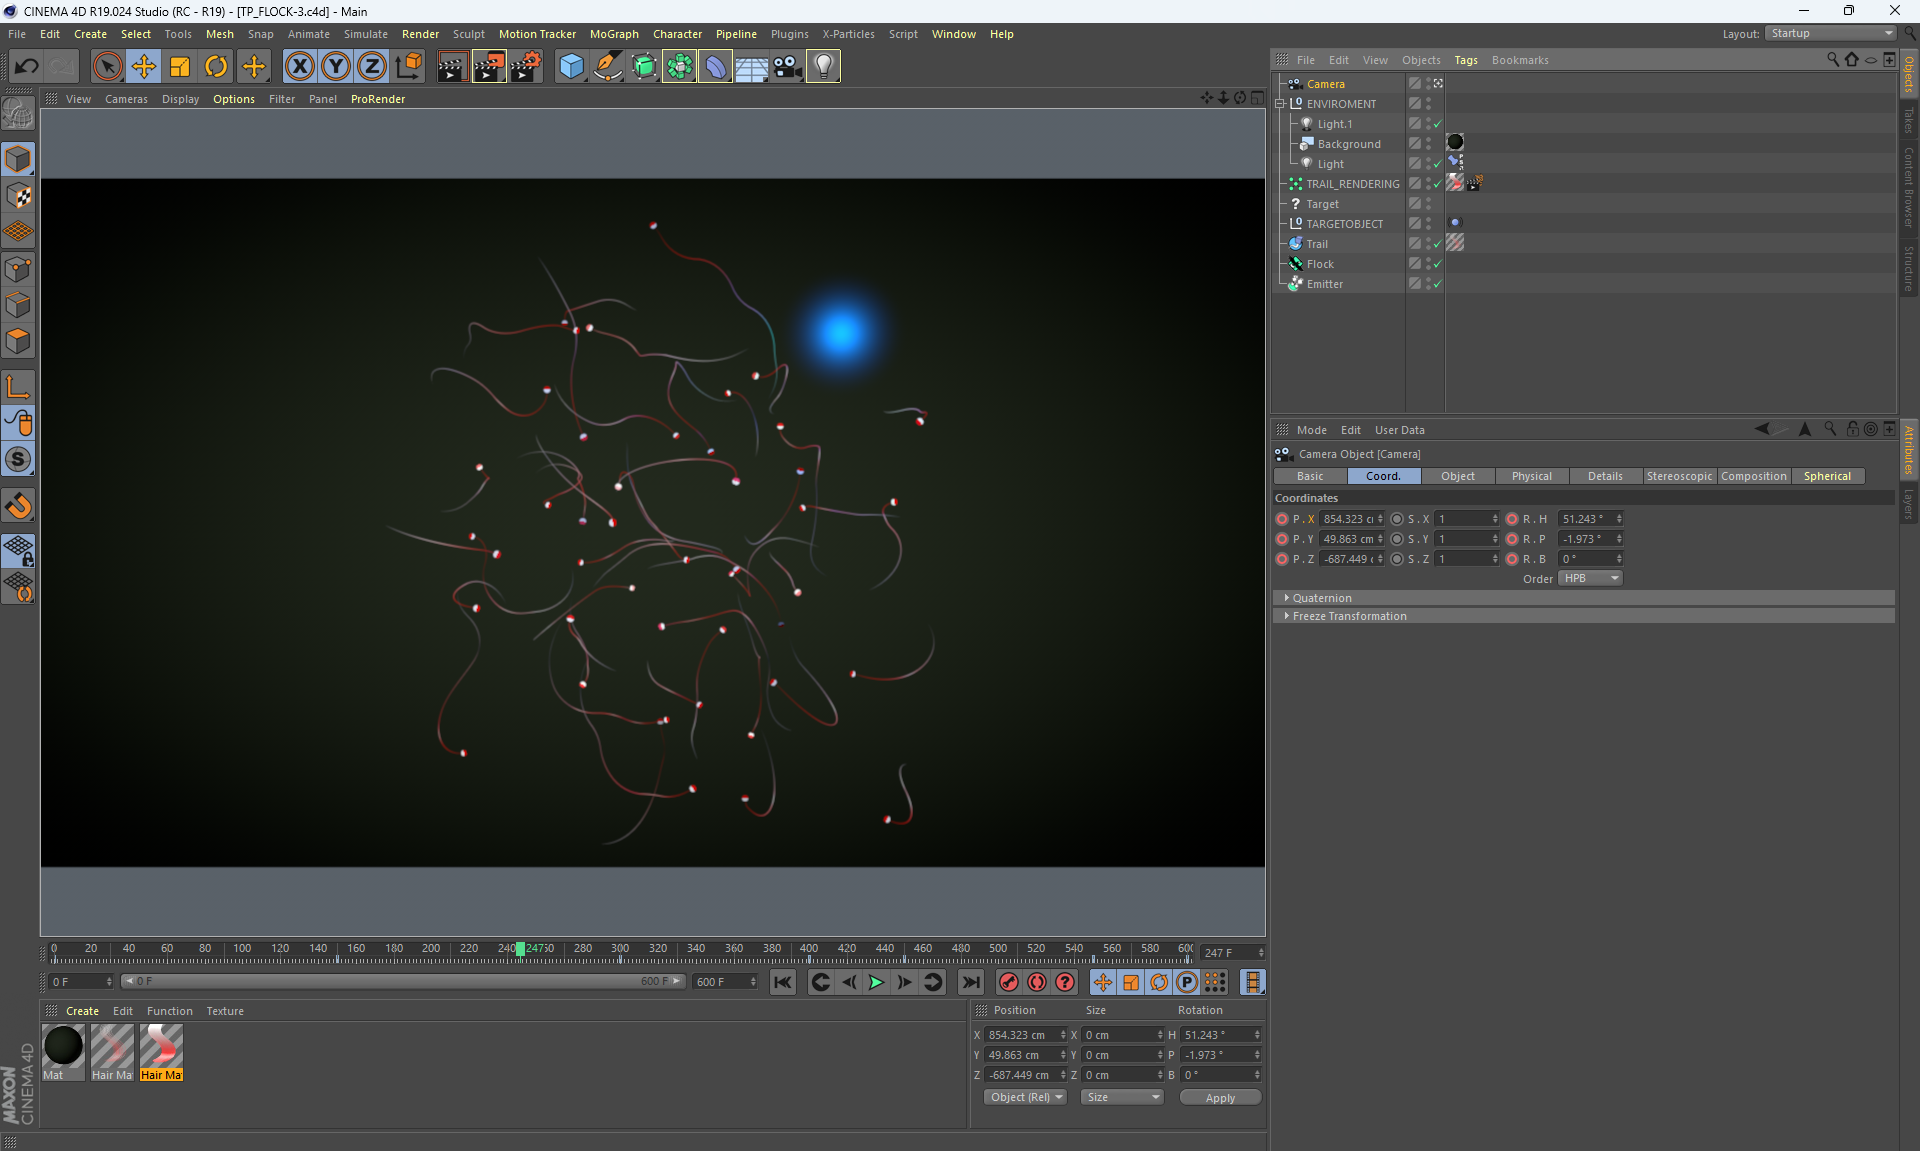Click Record Active Objects button
The image size is (1920, 1151).
point(1009,982)
